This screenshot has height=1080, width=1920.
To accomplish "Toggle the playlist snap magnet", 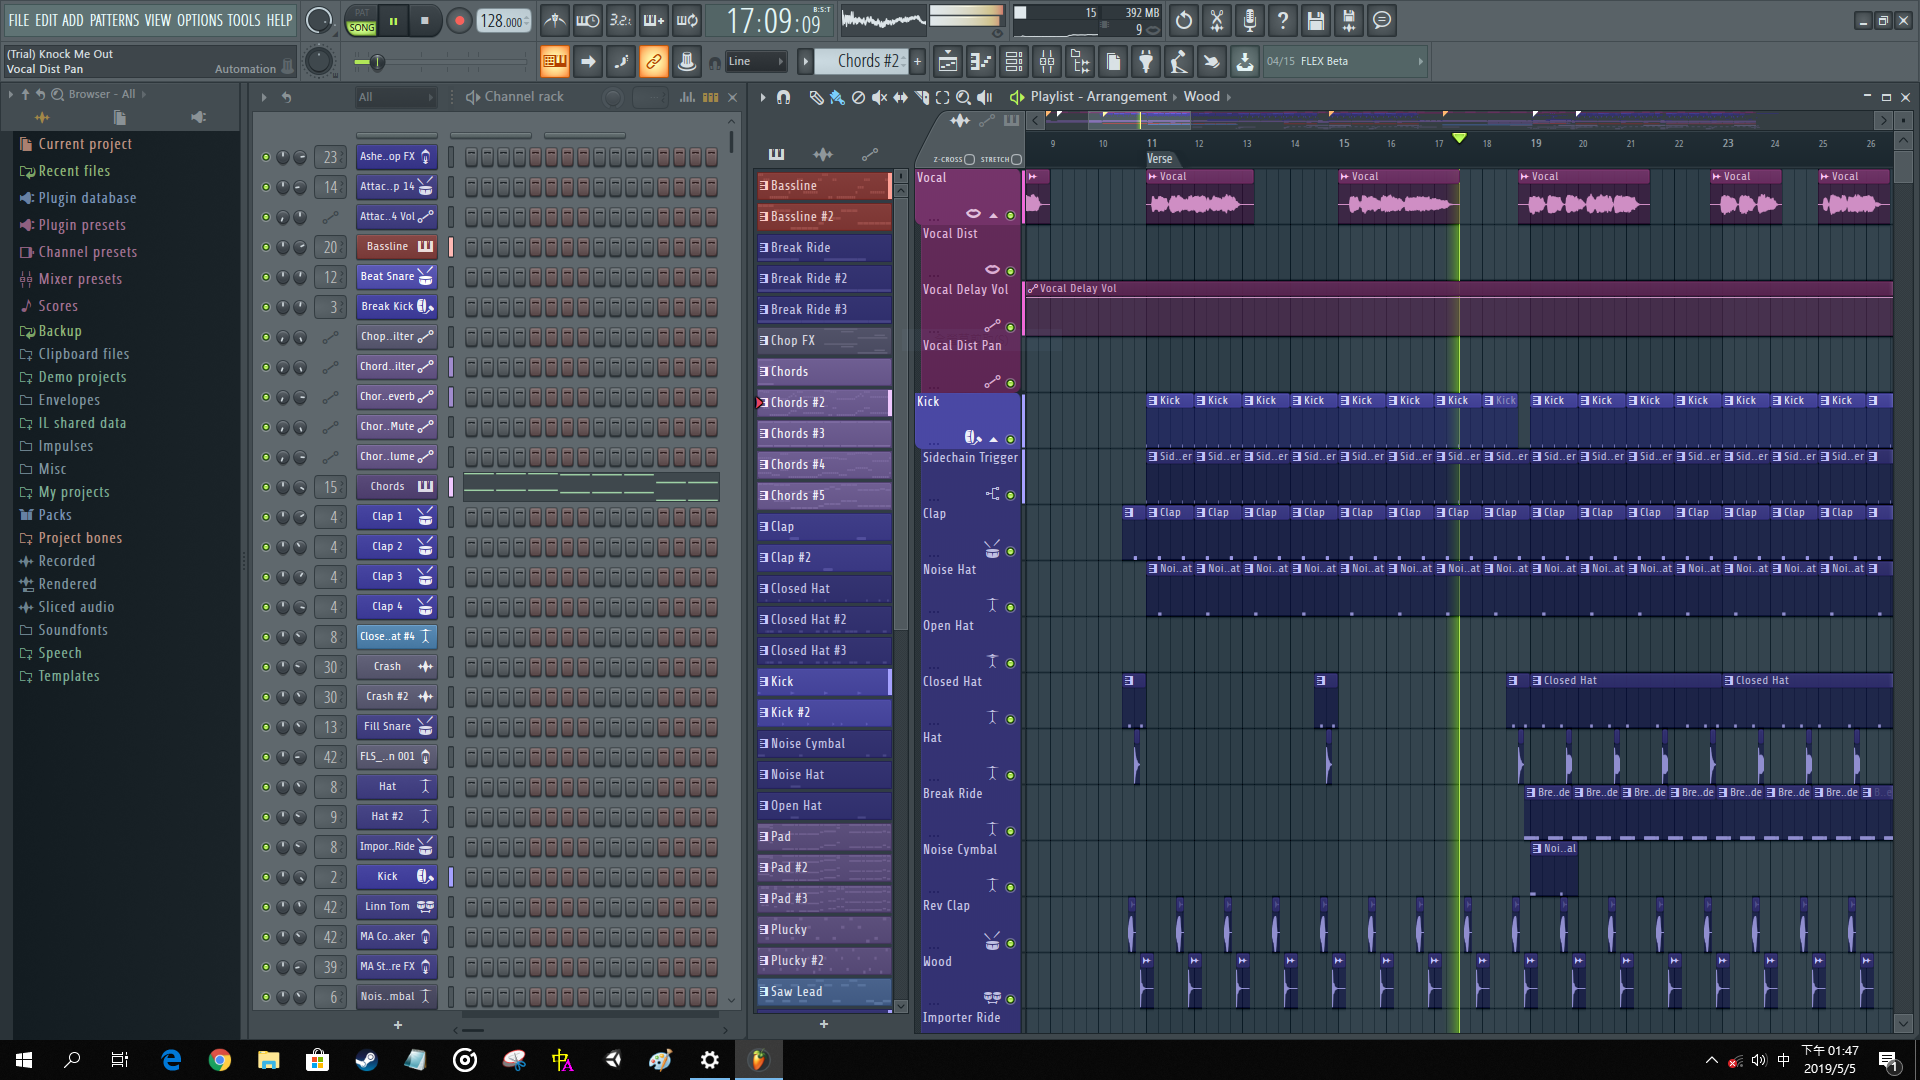I will point(783,97).
